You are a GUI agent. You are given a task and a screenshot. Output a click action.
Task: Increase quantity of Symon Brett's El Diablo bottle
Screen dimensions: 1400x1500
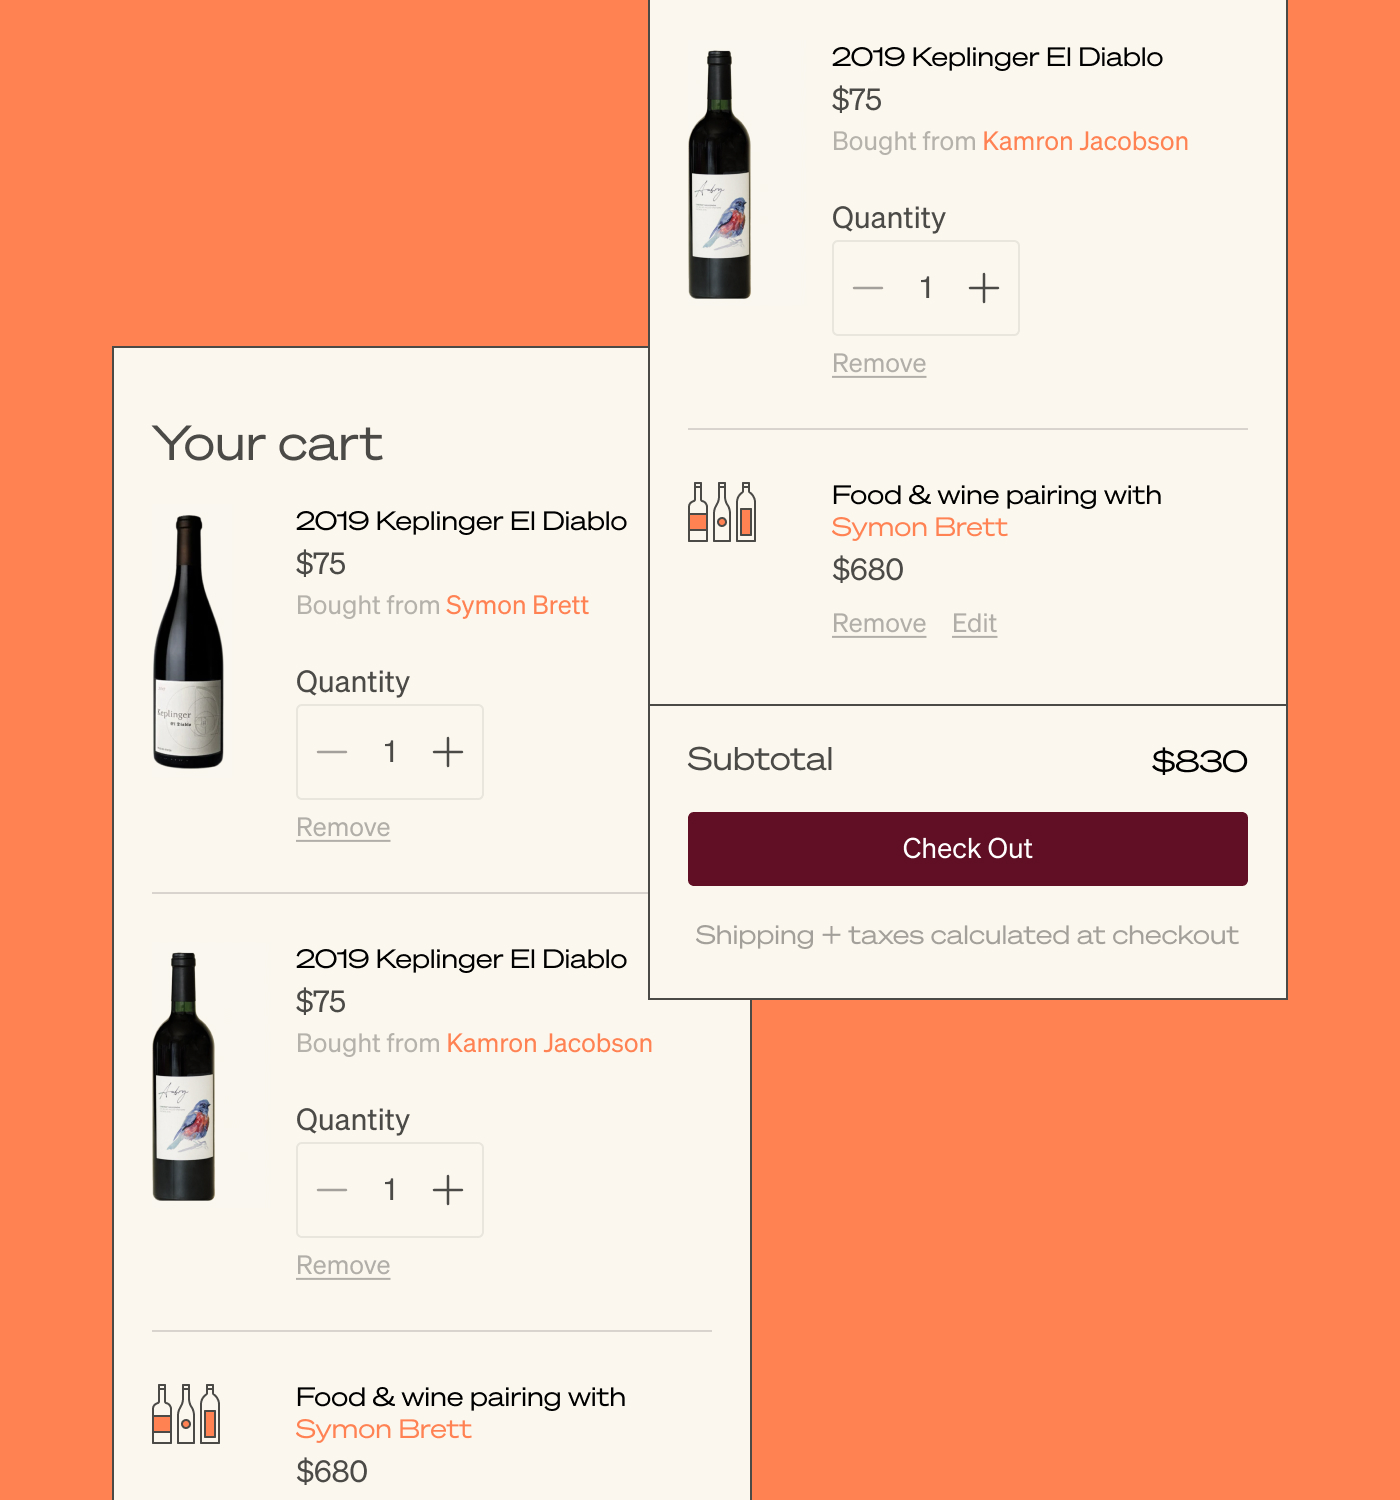448,752
